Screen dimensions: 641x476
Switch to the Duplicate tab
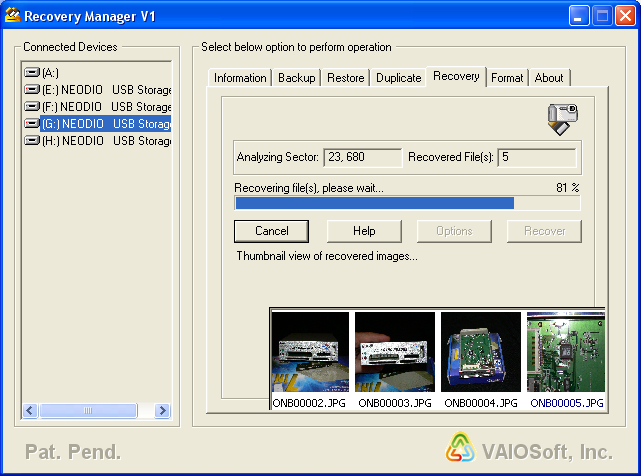pos(399,78)
